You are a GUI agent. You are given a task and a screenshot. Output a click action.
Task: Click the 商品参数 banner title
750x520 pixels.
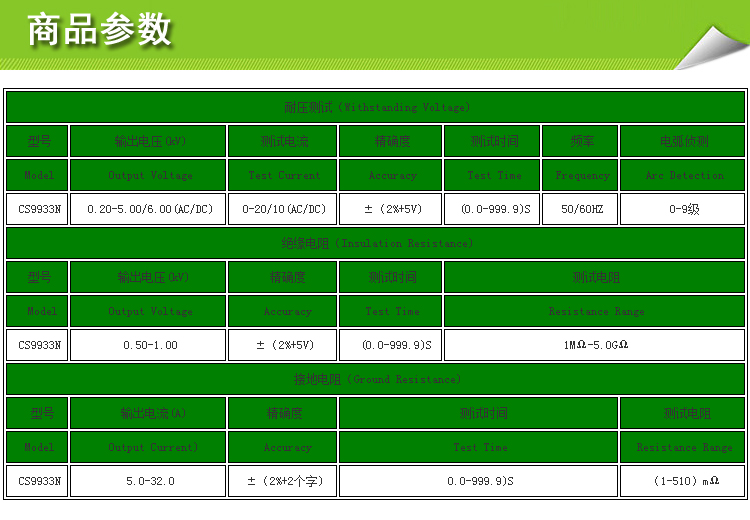click(x=100, y=31)
